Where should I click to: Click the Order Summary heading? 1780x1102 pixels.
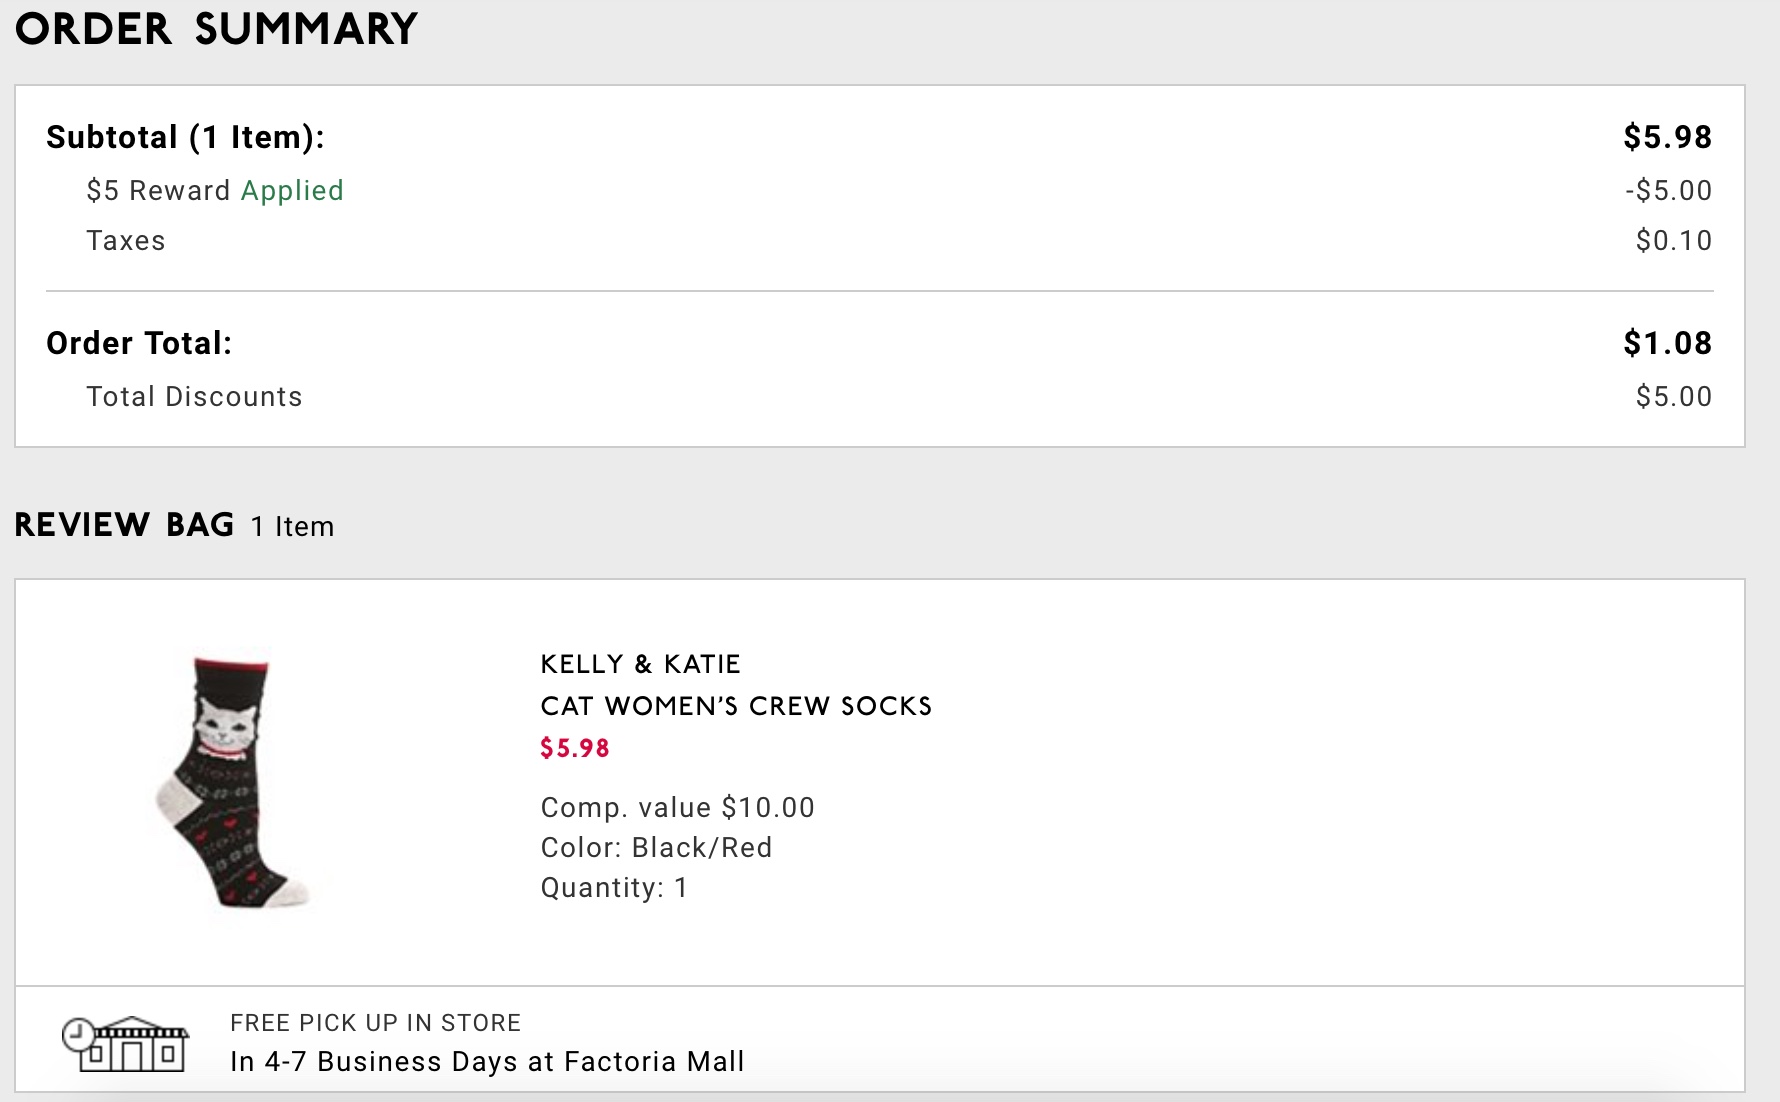pos(216,28)
